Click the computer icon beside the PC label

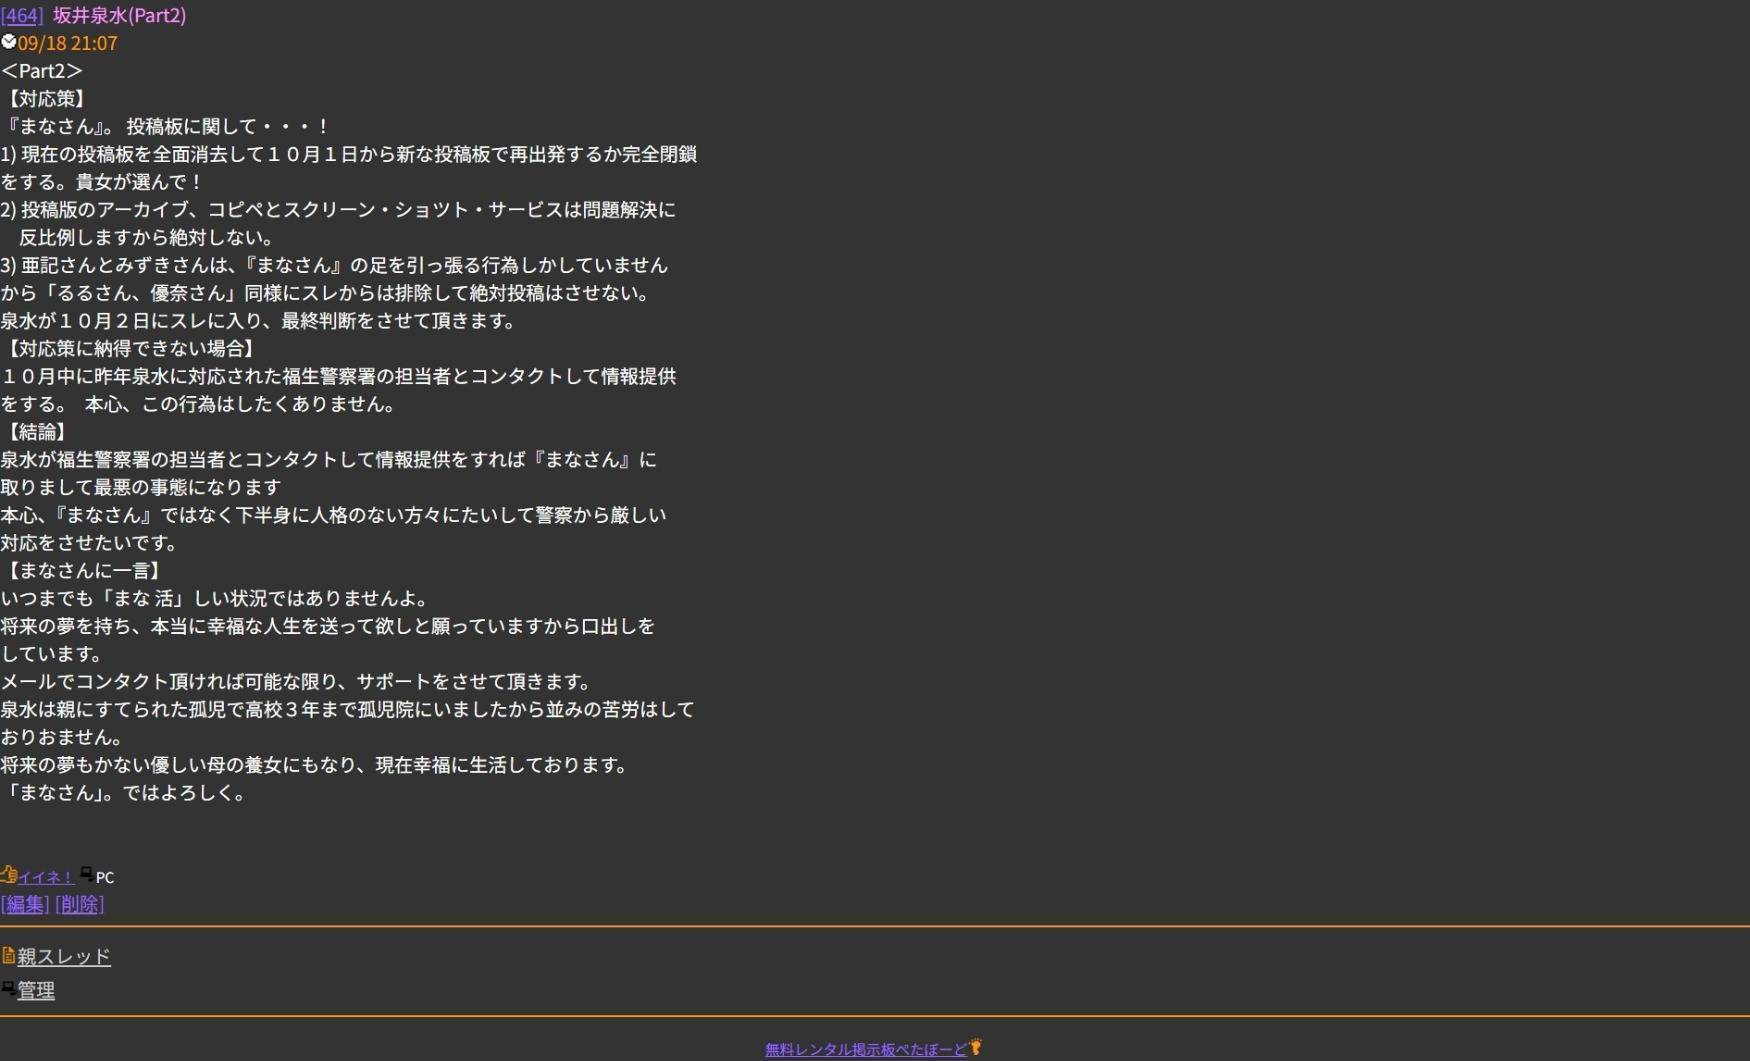click(x=86, y=875)
